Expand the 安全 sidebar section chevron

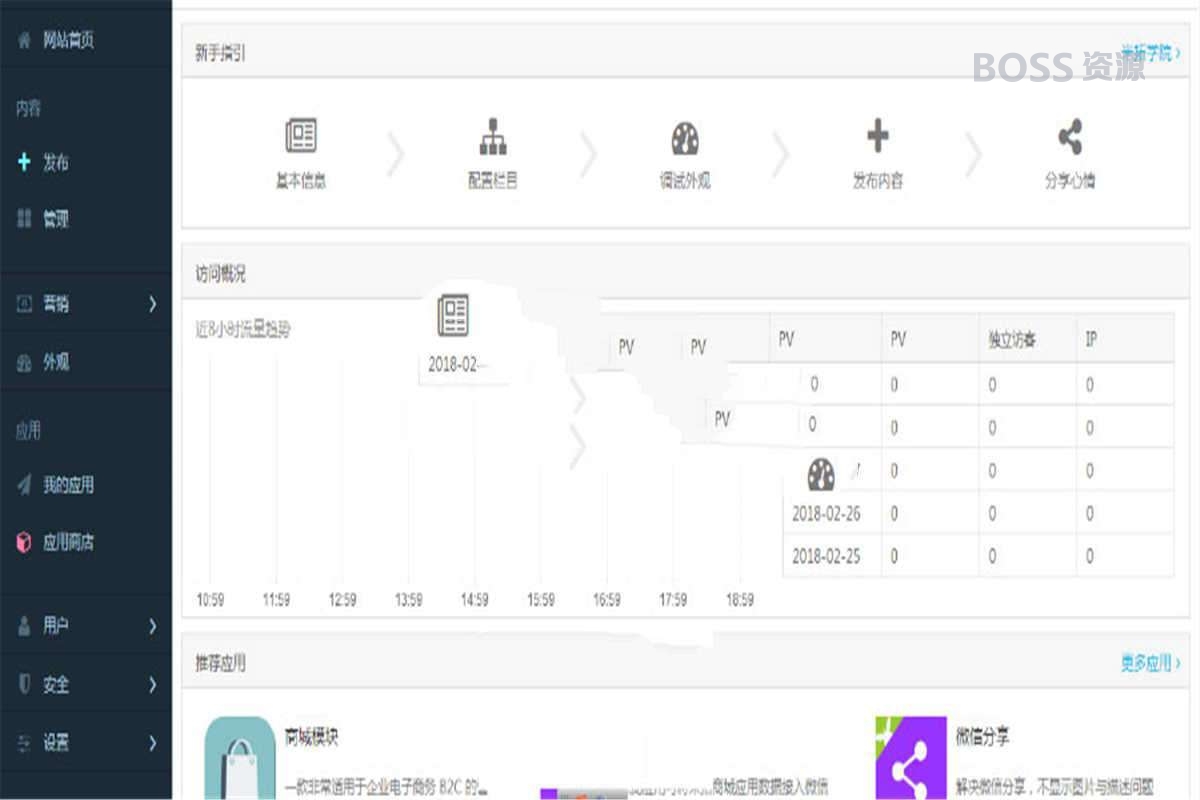[x=153, y=685]
